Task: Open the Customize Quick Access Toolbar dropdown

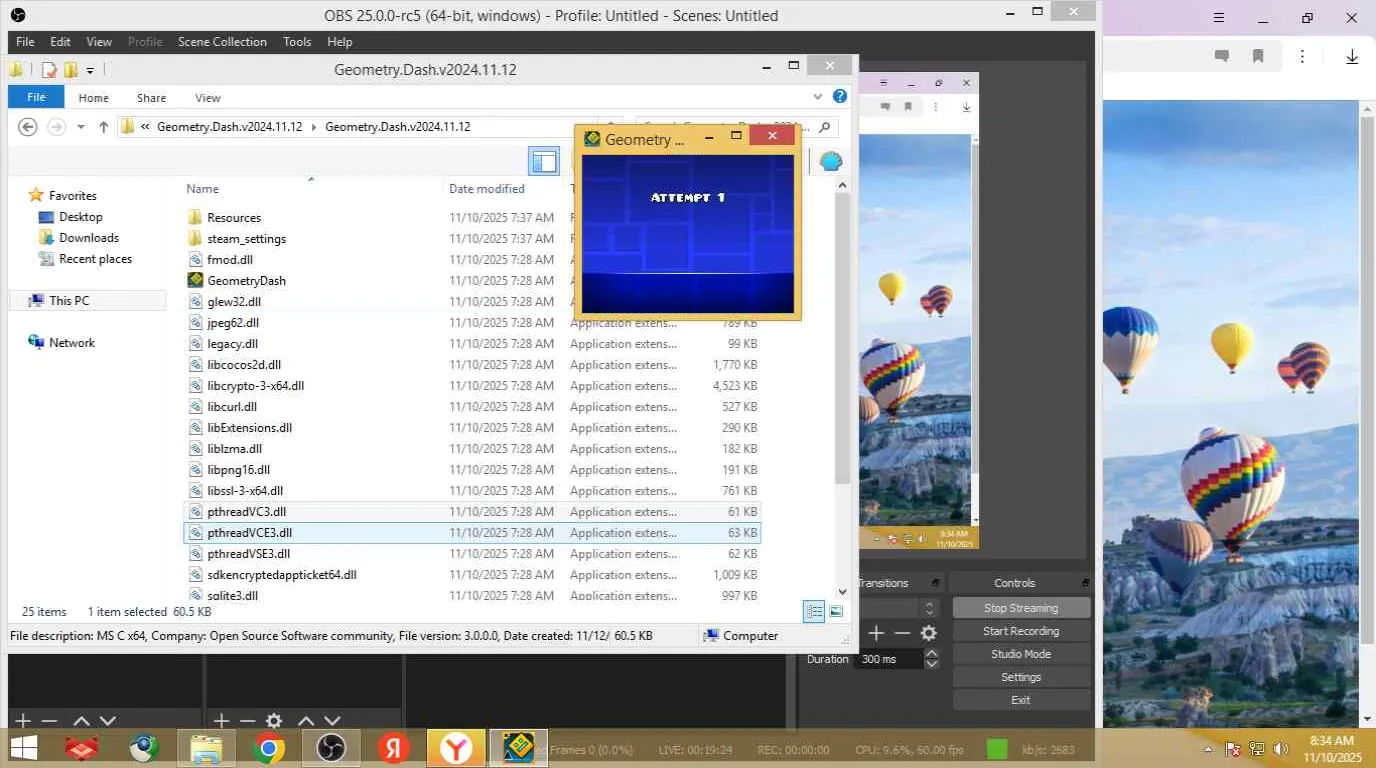Action: tap(90, 70)
